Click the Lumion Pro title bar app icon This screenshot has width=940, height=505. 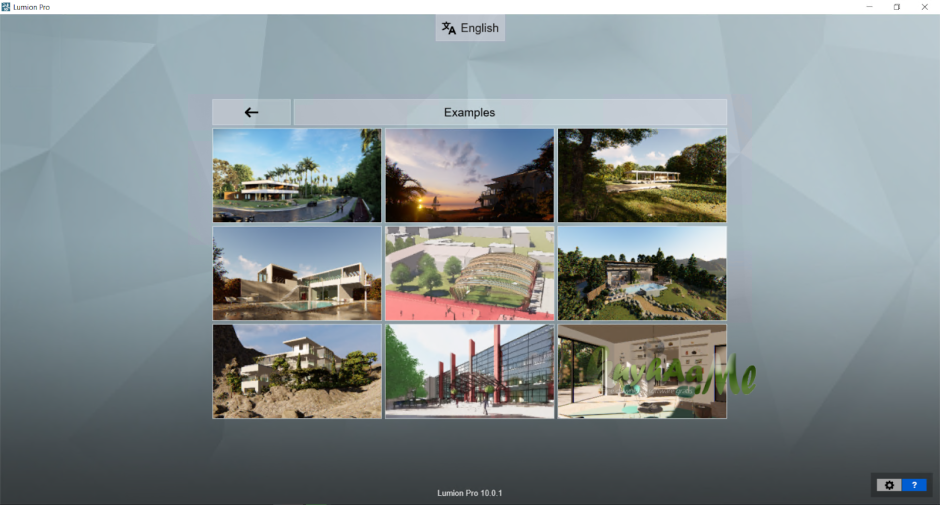coord(7,7)
